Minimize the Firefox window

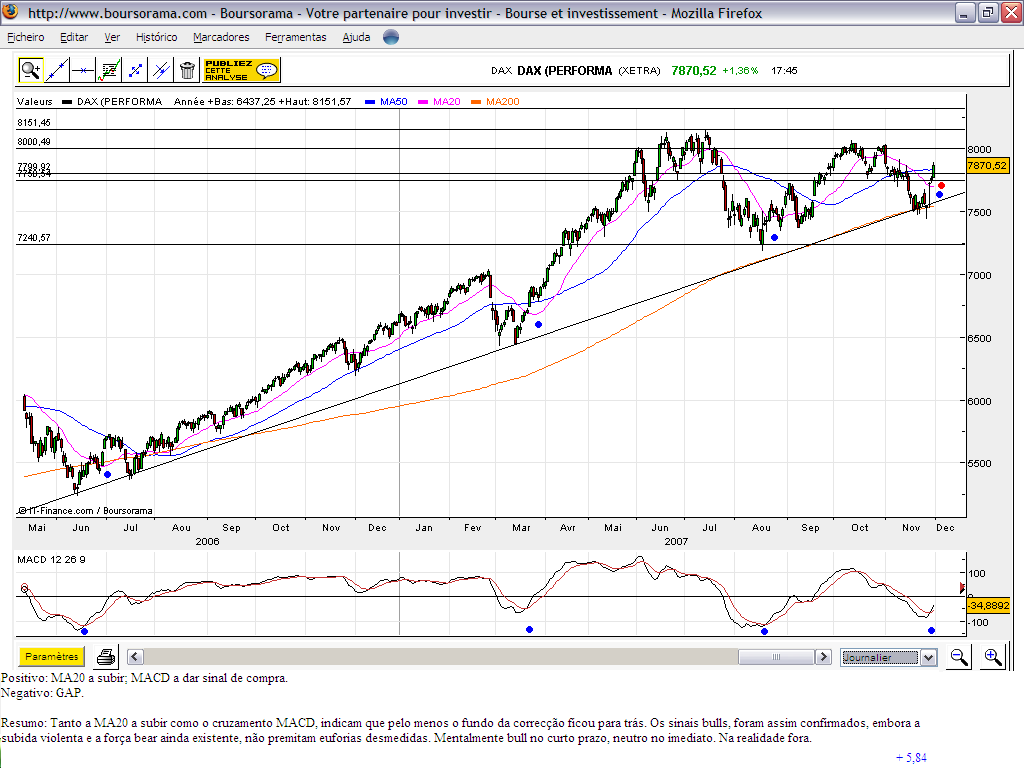[x=965, y=13]
